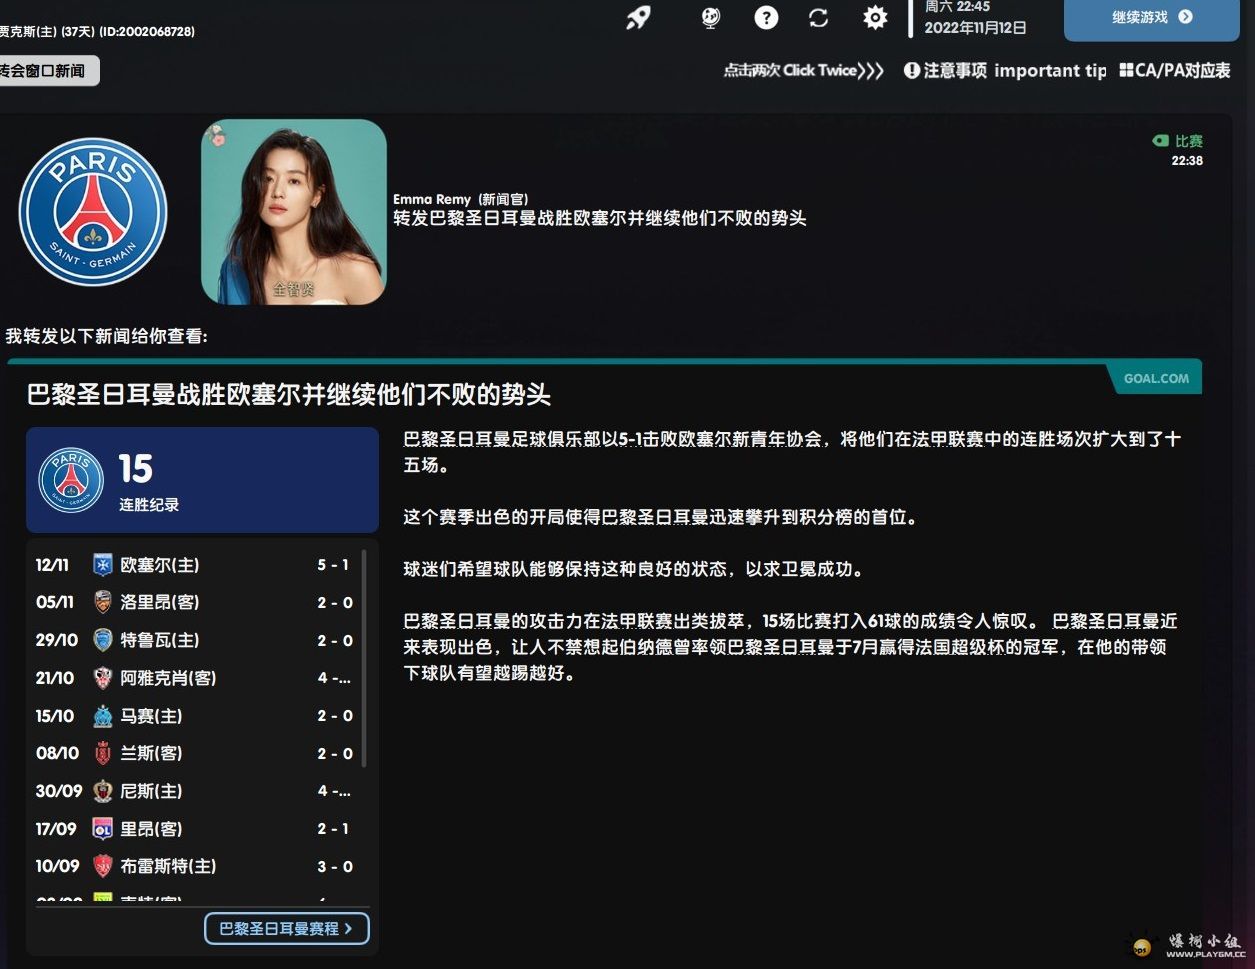The height and width of the screenshot is (969, 1255).
Task: Open the 尼斯(主) match result row
Action: click(x=195, y=791)
